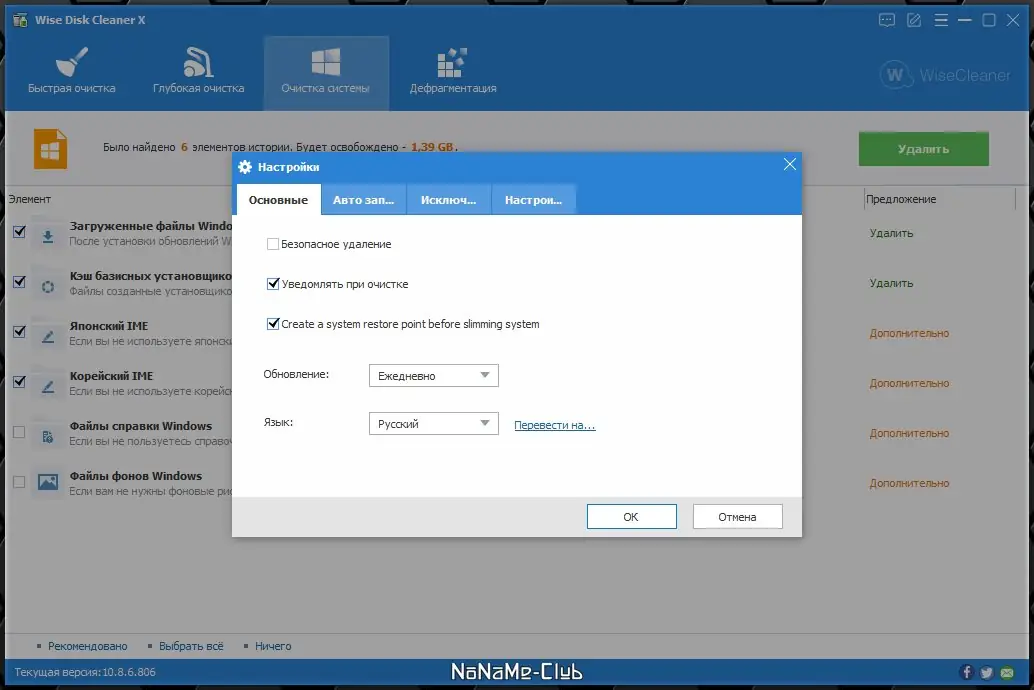Screen dimensions: 1034x690
Task: Click Дополнительно for the Японский IME row
Action: pyautogui.click(x=909, y=333)
